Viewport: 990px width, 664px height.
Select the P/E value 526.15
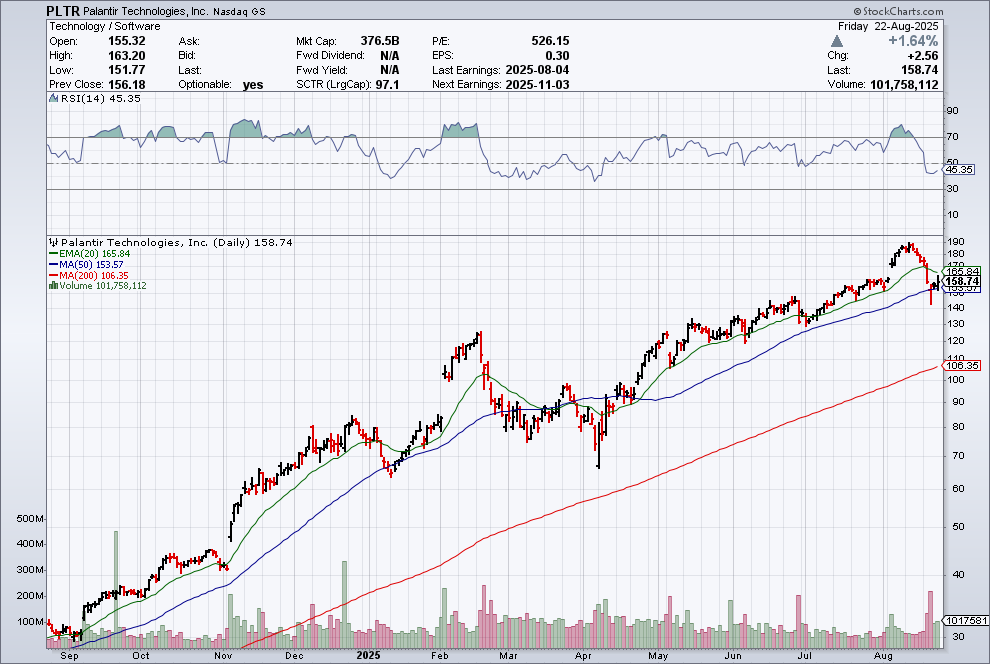[550, 41]
